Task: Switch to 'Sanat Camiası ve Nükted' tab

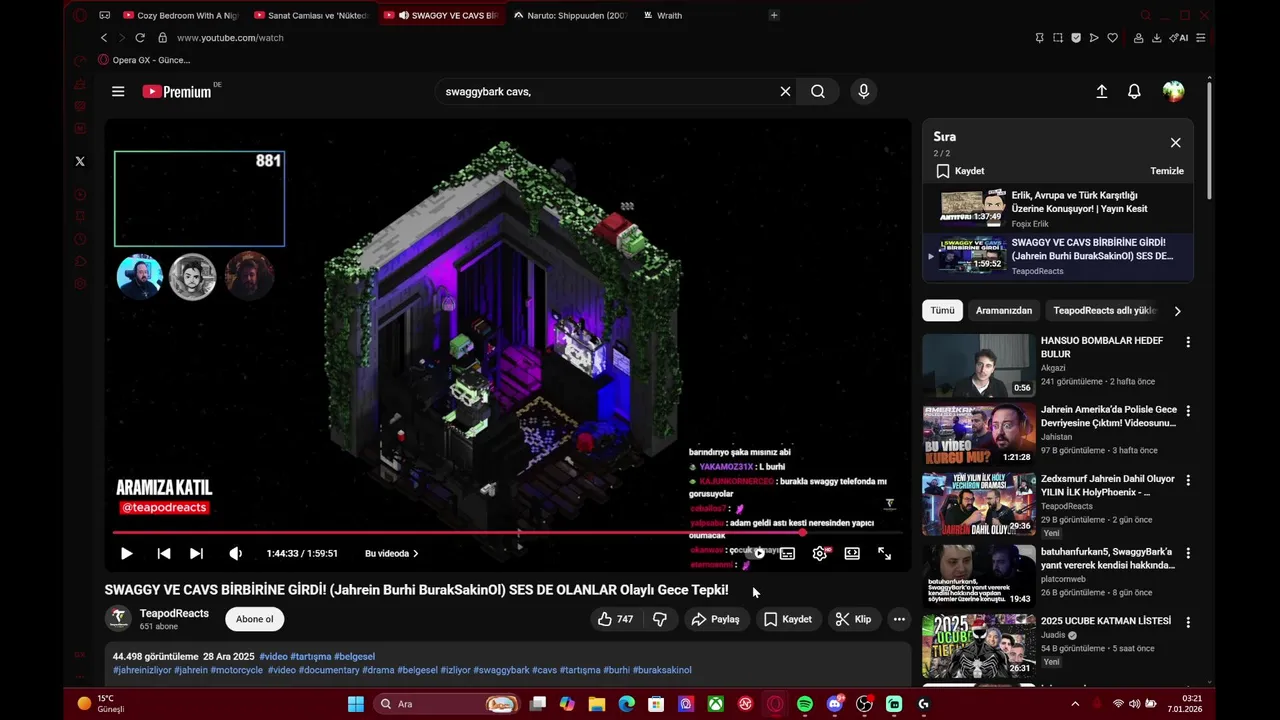Action: pos(311,15)
